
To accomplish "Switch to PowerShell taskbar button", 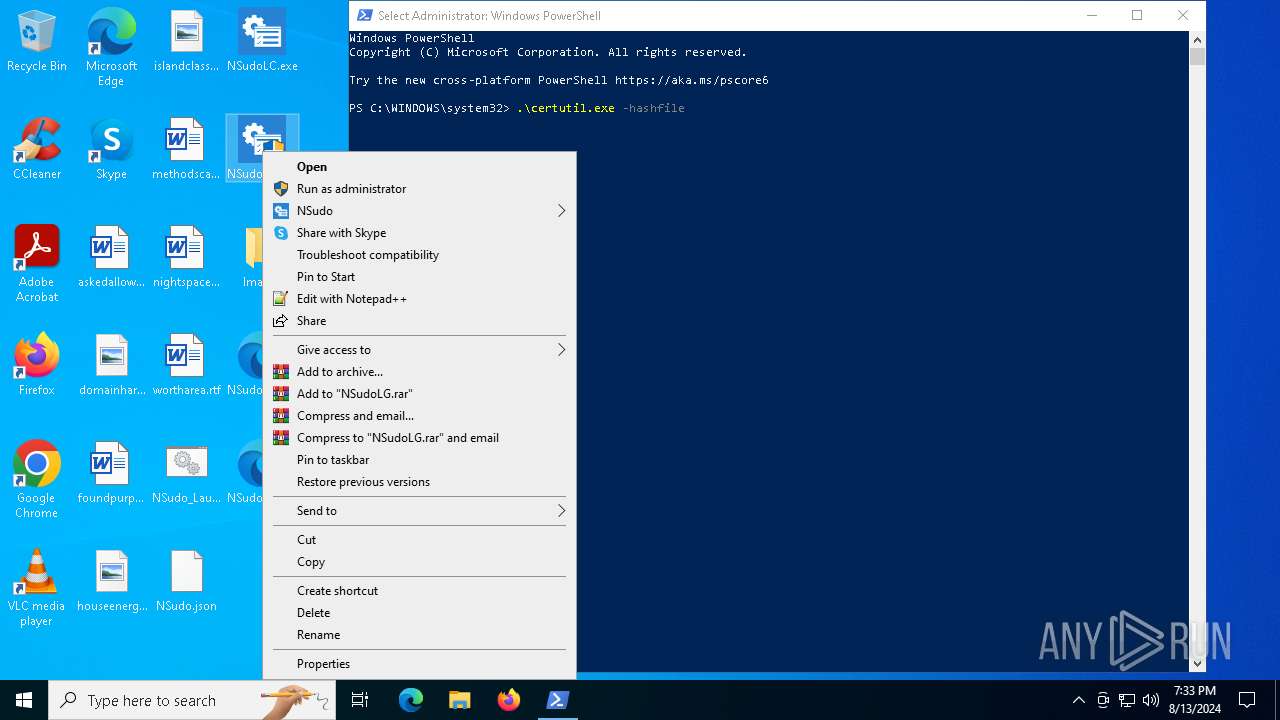I will pos(557,700).
